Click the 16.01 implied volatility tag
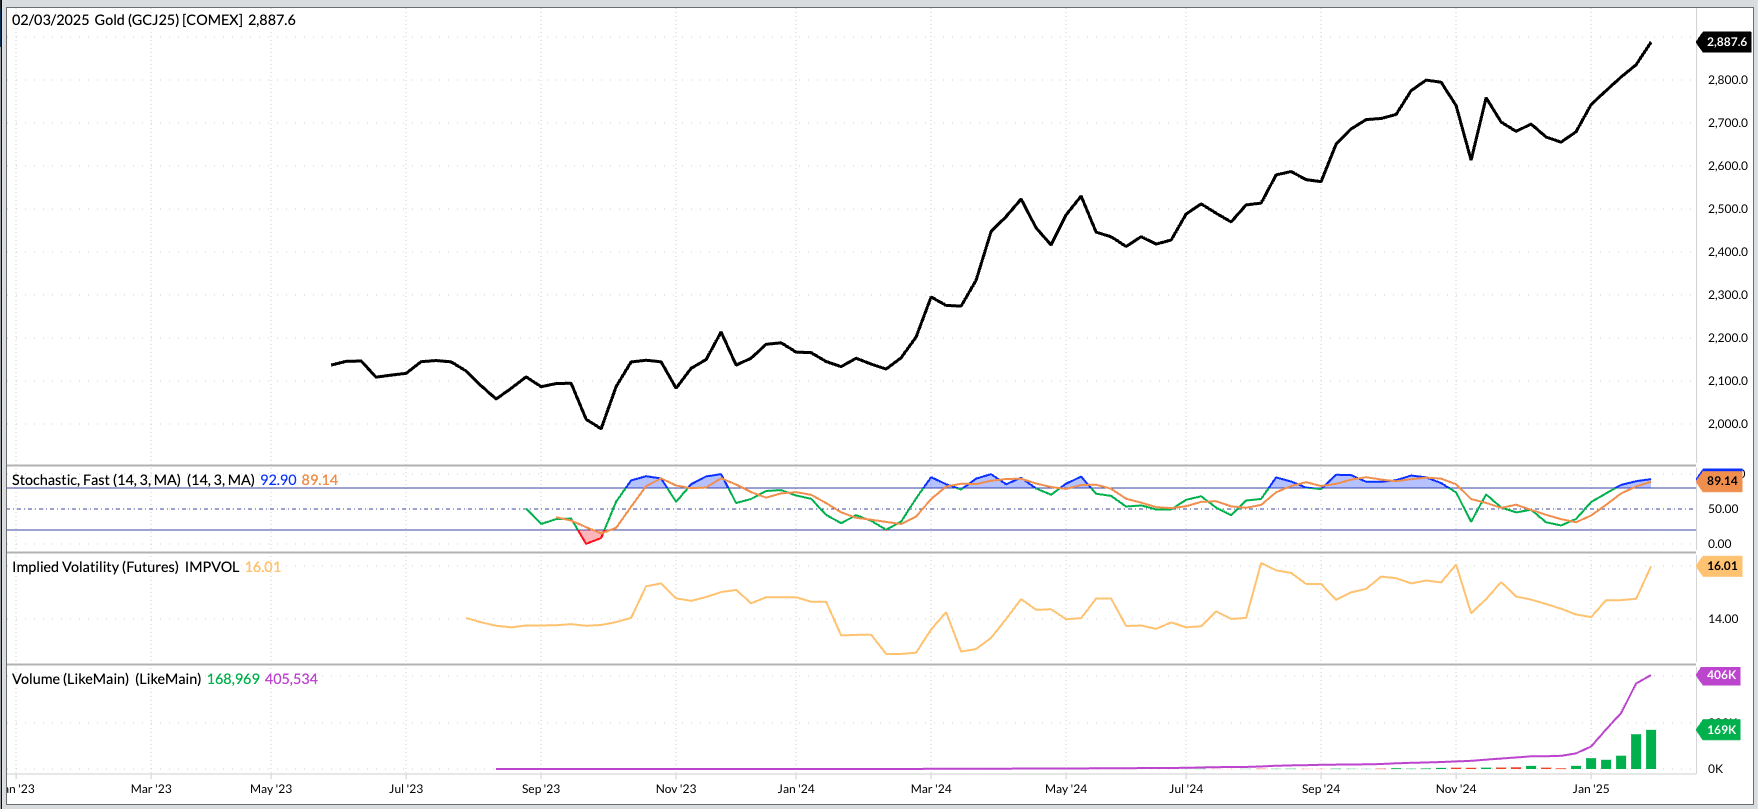 point(1722,566)
